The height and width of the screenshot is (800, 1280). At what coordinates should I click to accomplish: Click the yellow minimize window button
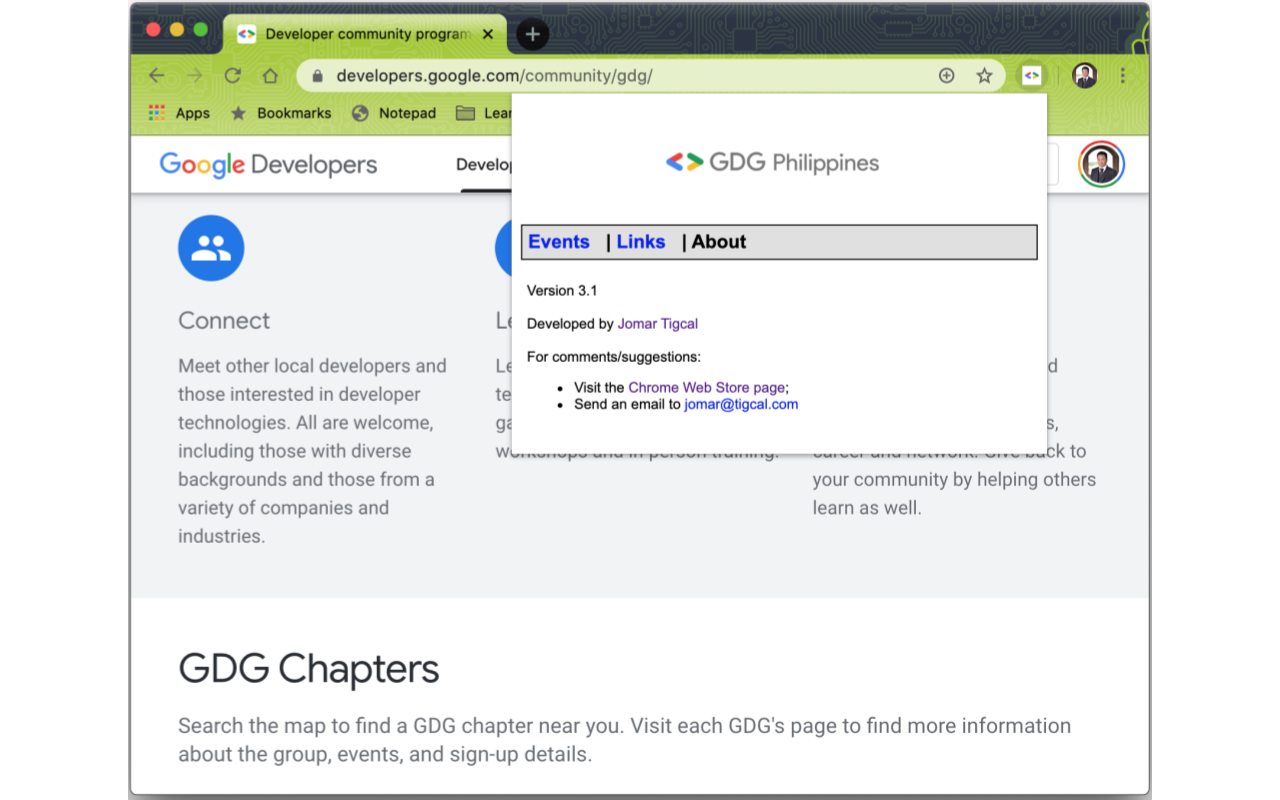177,30
